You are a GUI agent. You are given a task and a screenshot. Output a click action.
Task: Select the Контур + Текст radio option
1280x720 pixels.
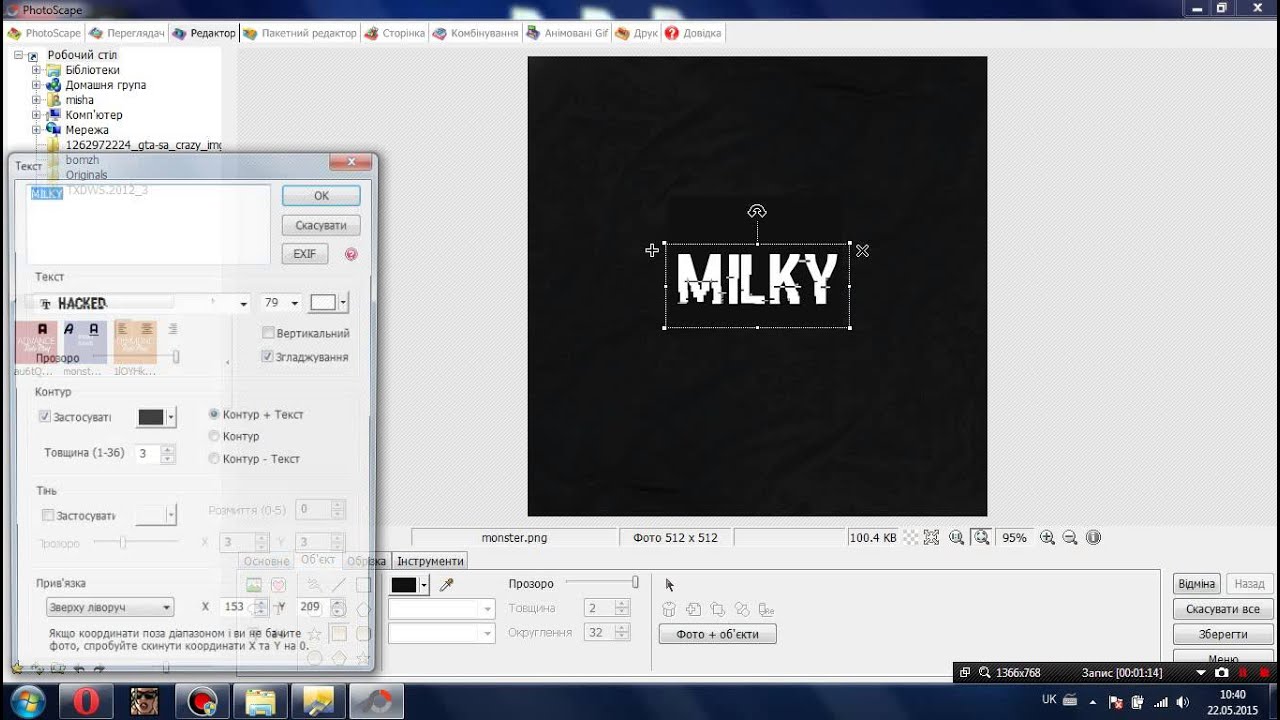point(214,414)
